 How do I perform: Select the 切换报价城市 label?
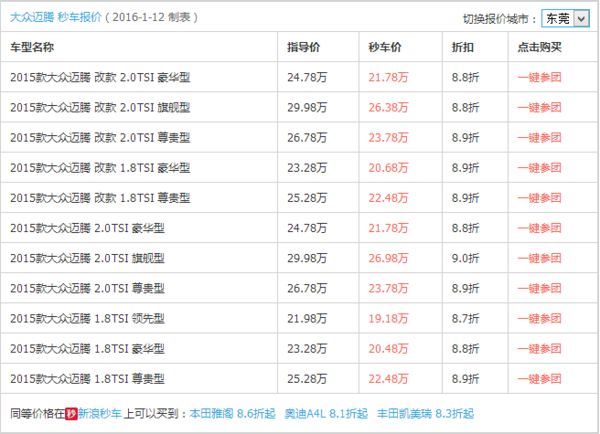click(x=500, y=19)
